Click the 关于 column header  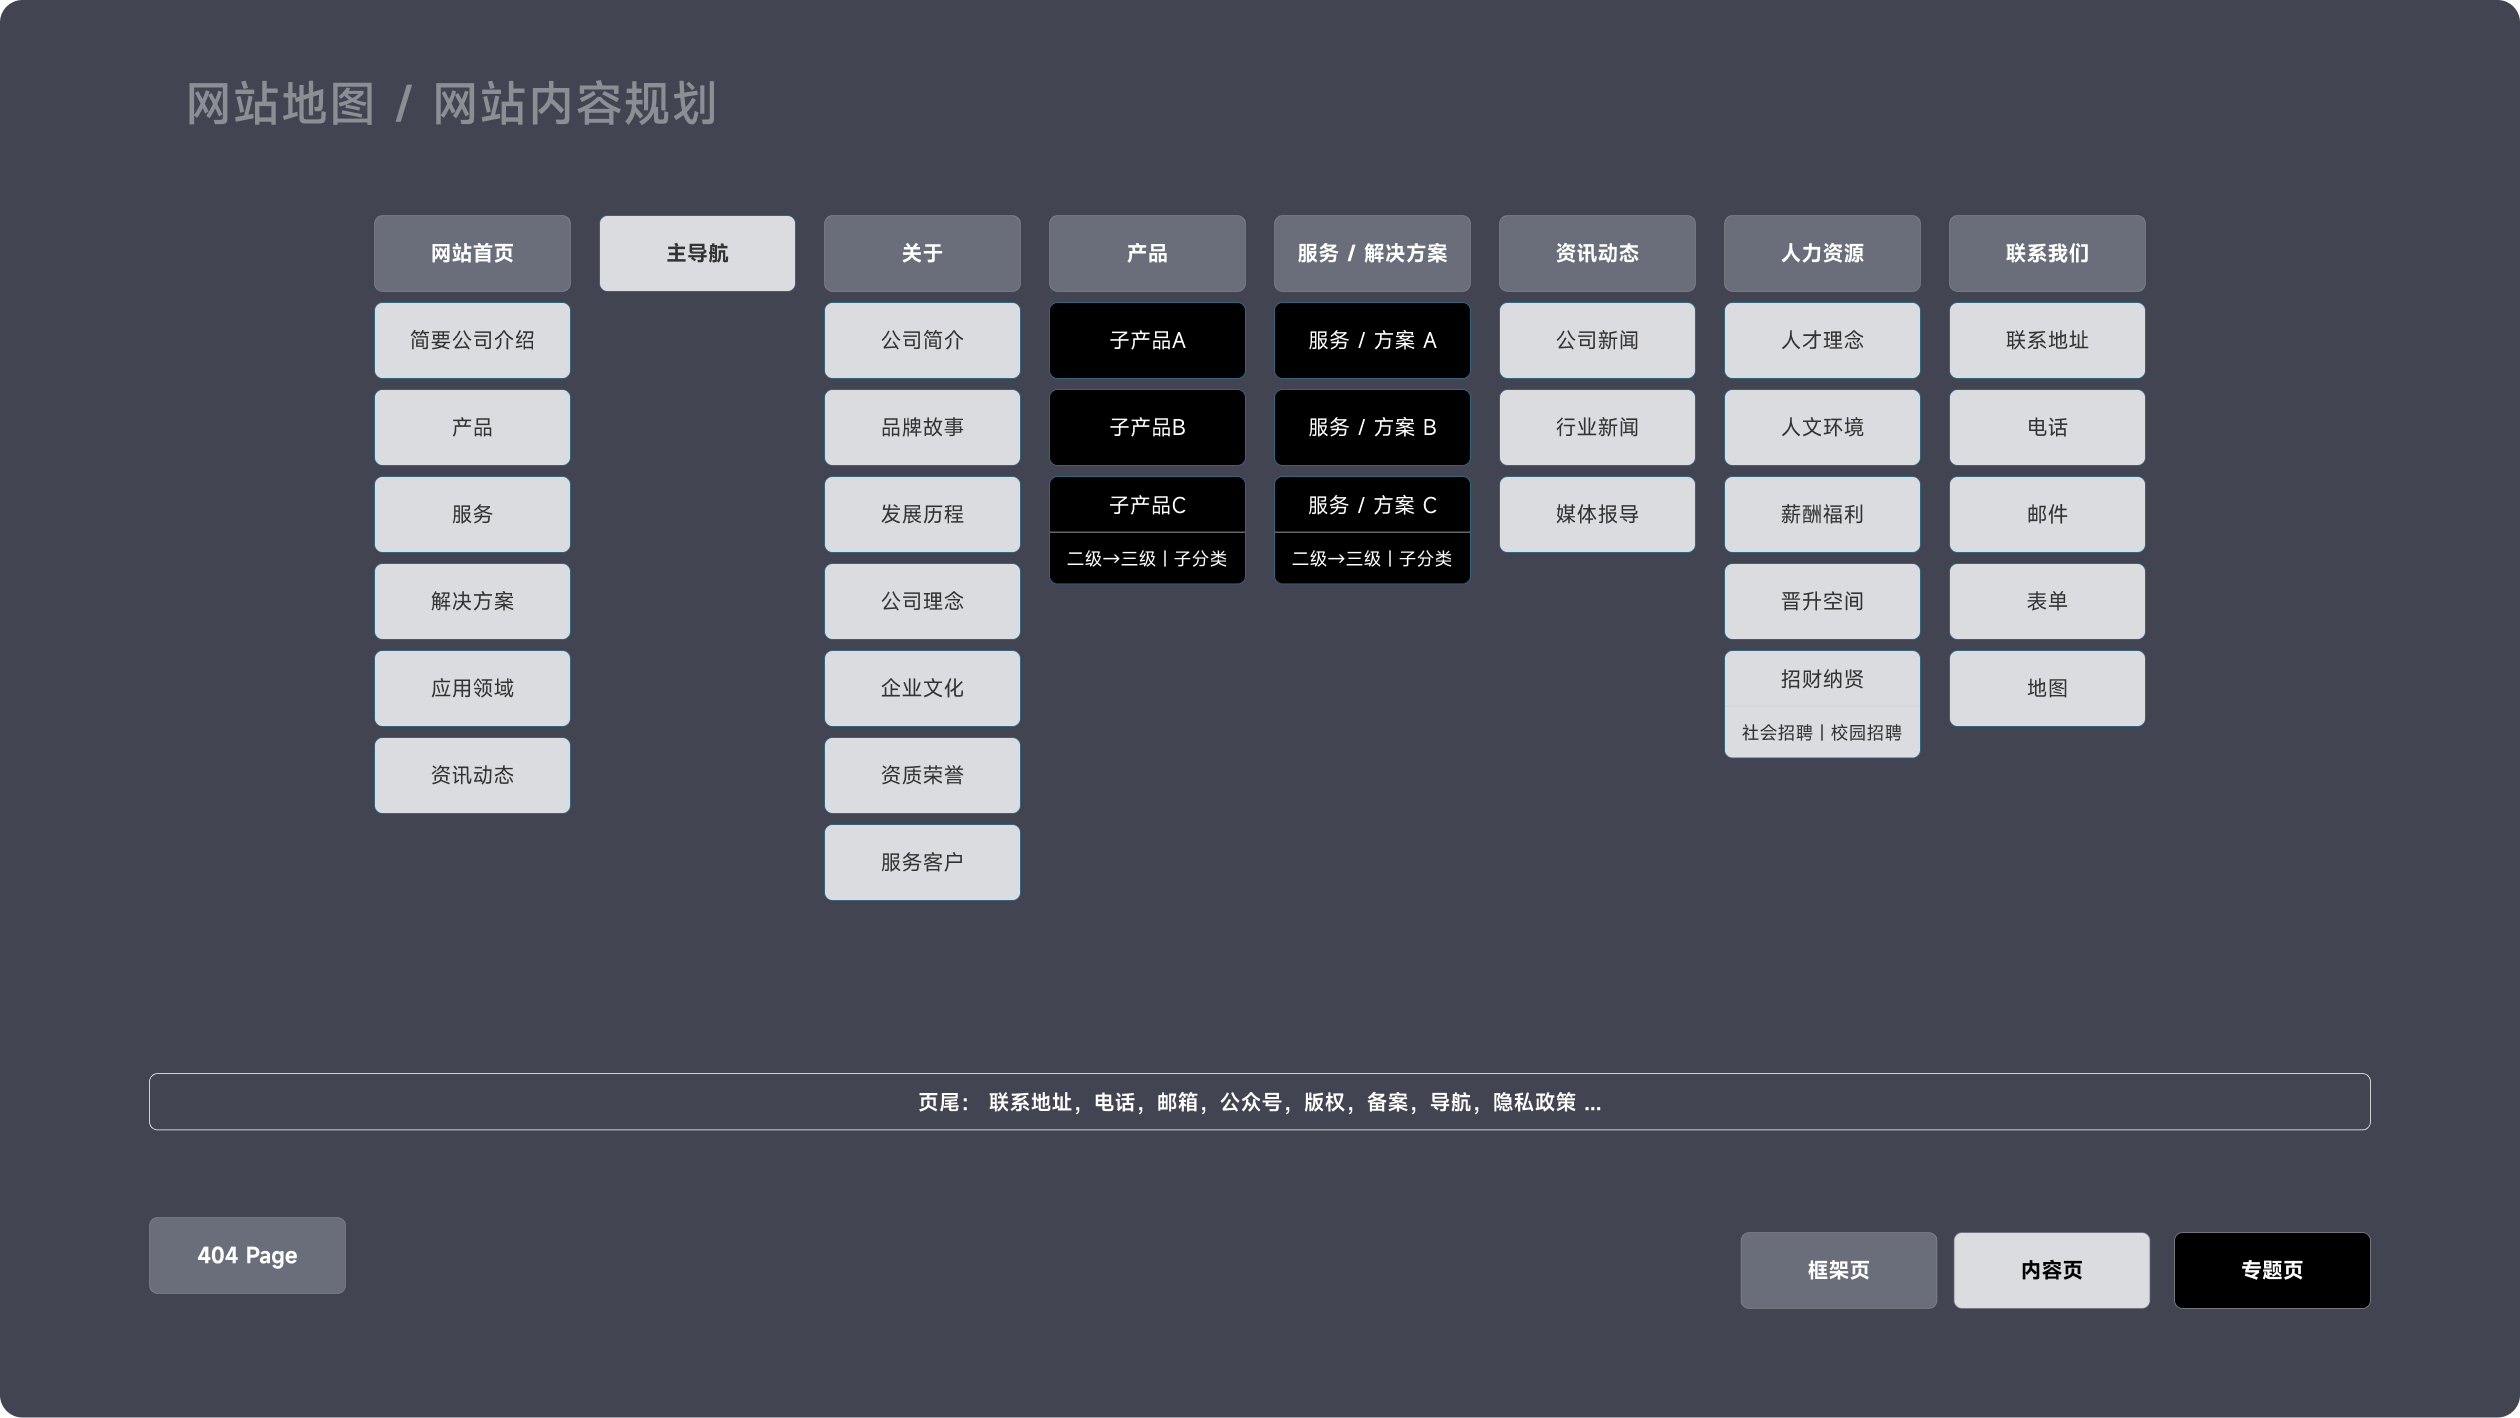922,253
